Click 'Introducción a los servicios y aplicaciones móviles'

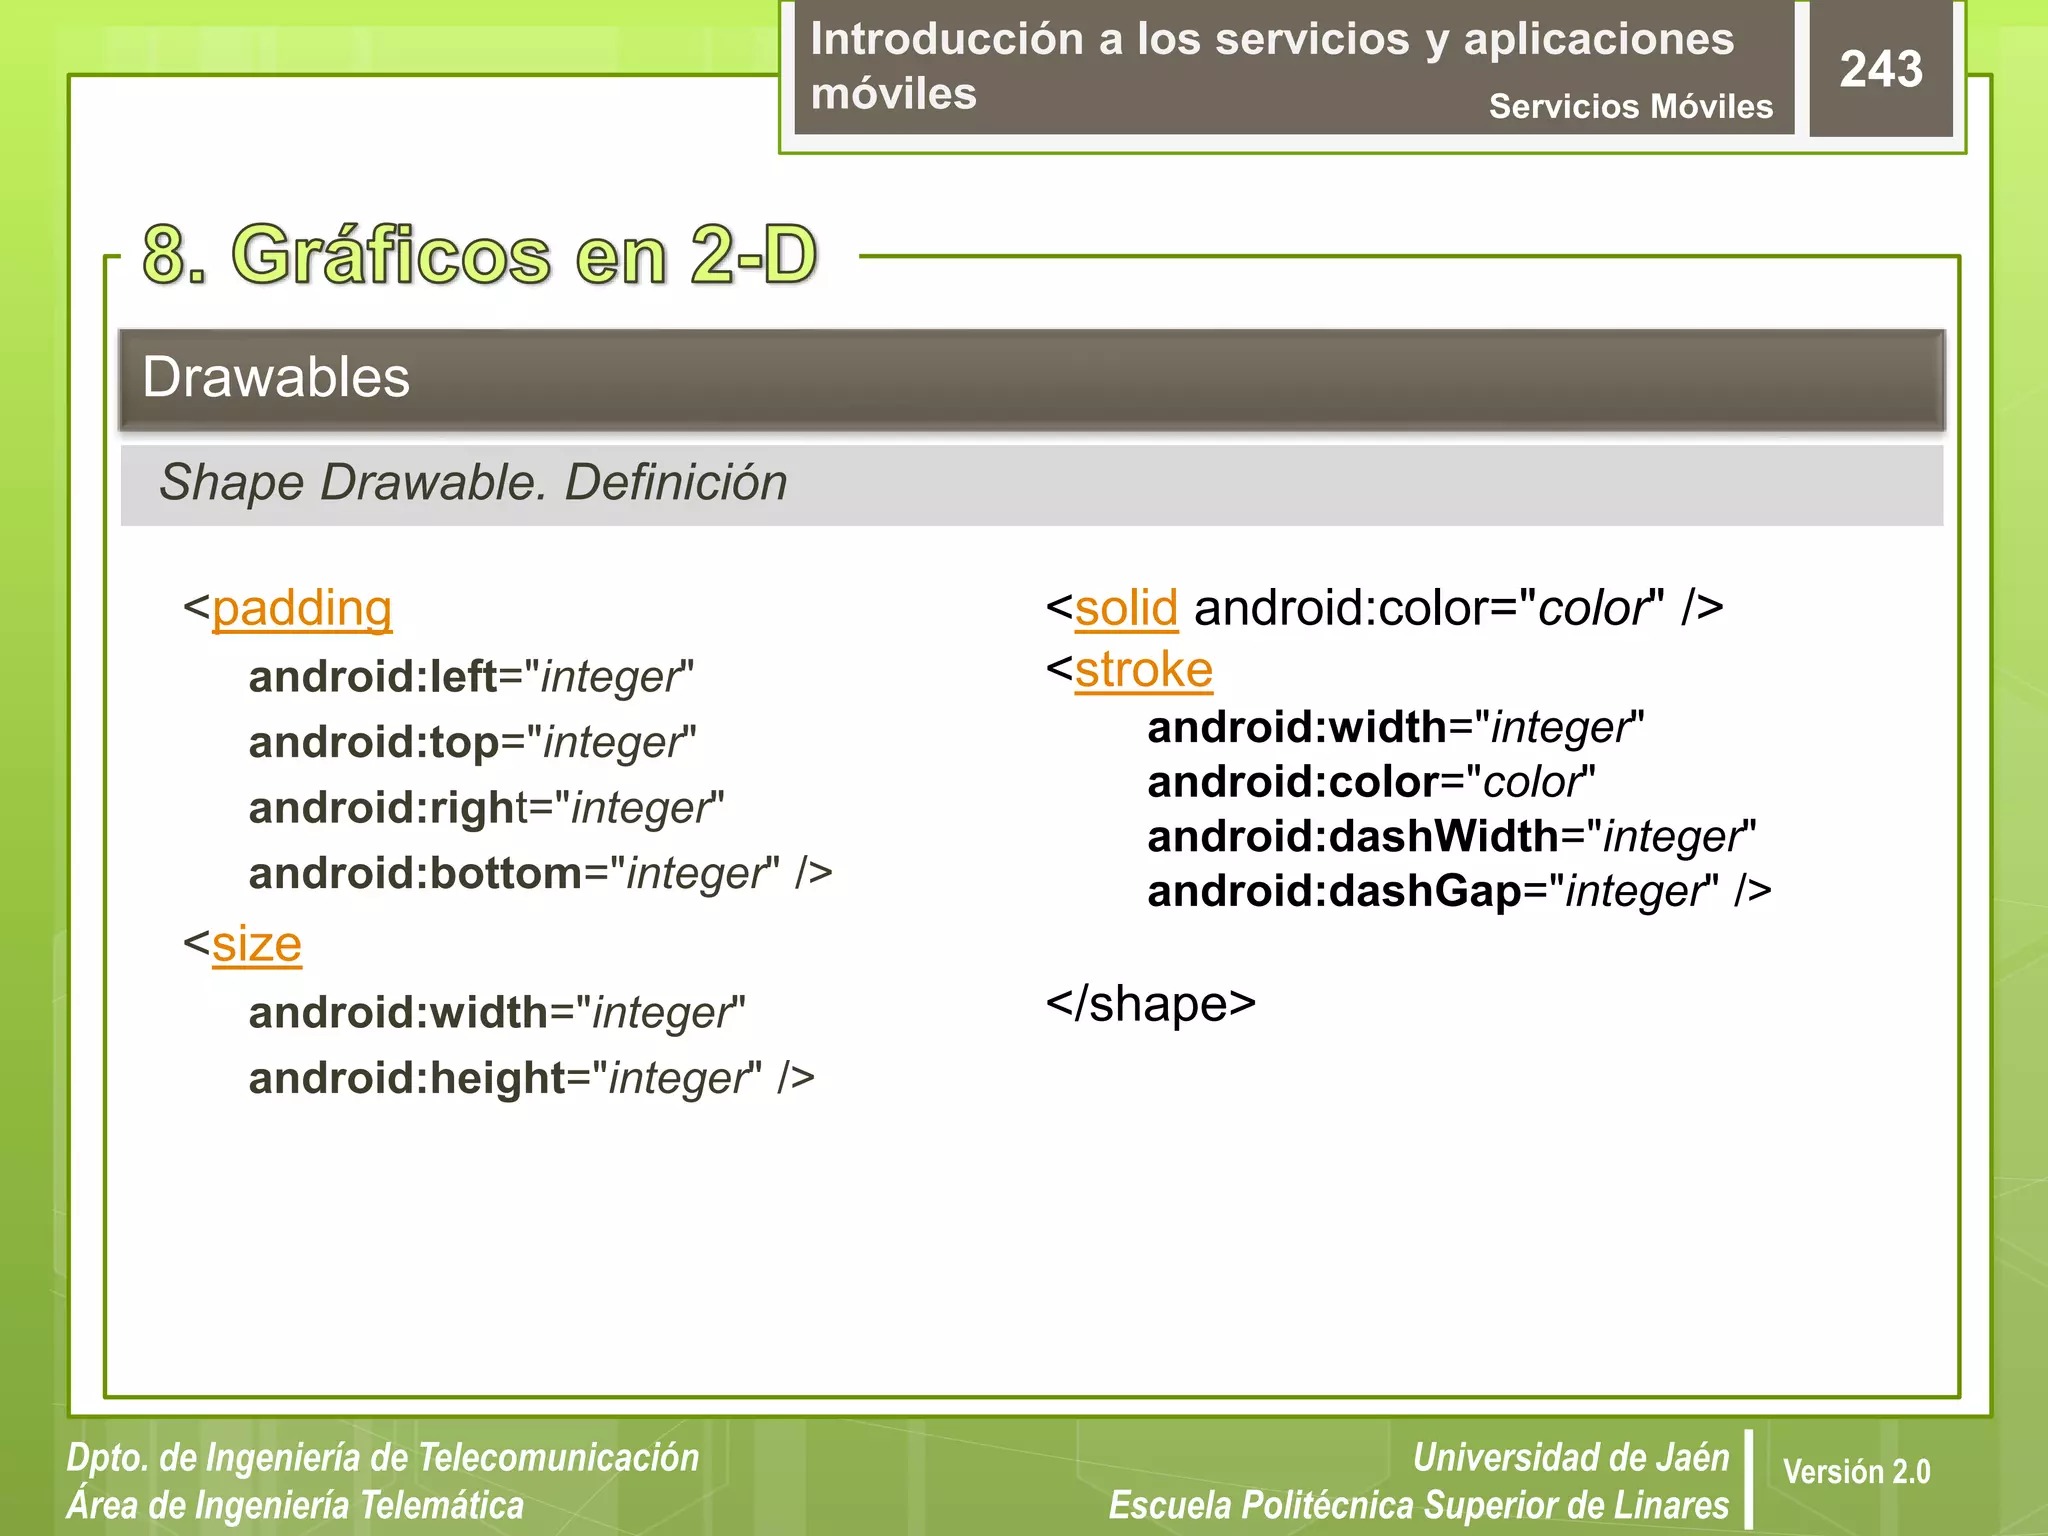click(x=1272, y=66)
